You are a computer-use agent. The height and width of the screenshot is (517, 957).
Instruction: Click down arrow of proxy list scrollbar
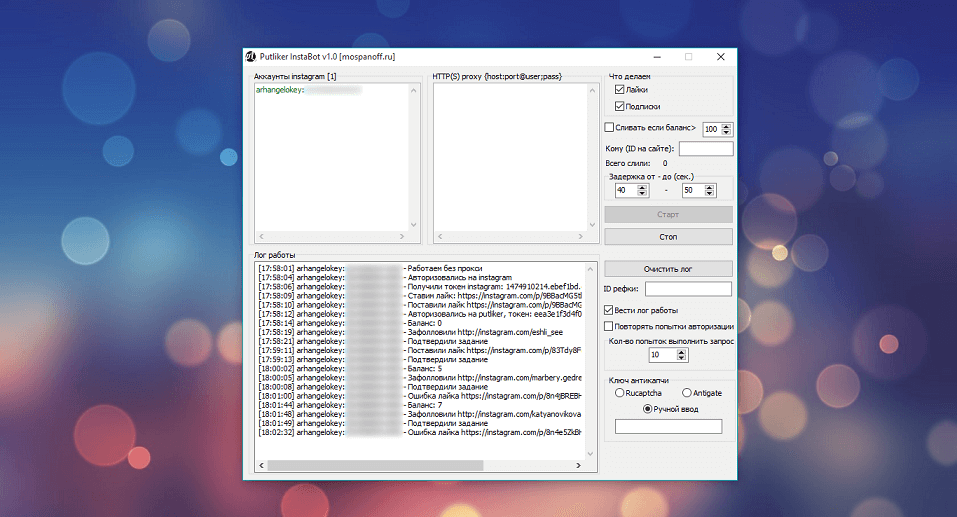point(592,225)
